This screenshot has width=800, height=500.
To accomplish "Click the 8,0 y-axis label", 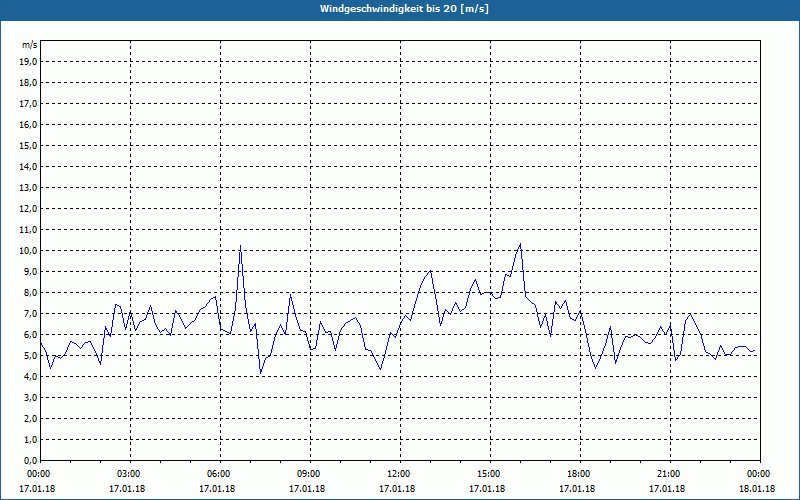I will pyautogui.click(x=31, y=293).
